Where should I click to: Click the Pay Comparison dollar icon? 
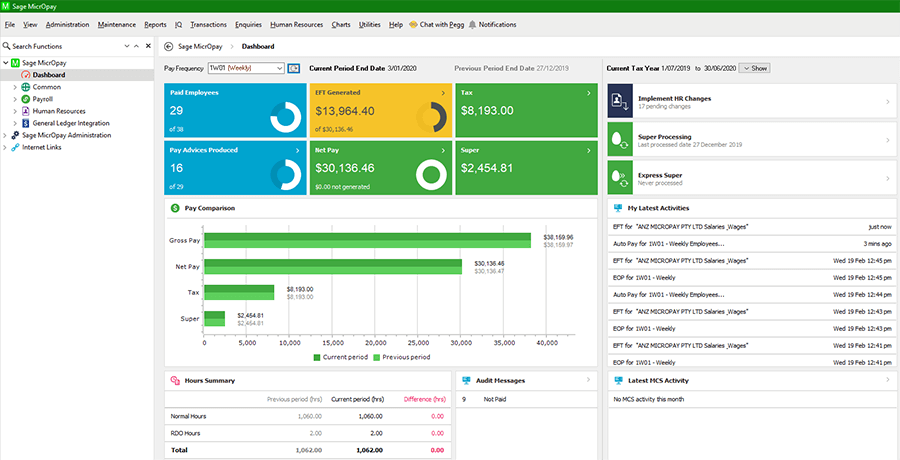point(175,208)
